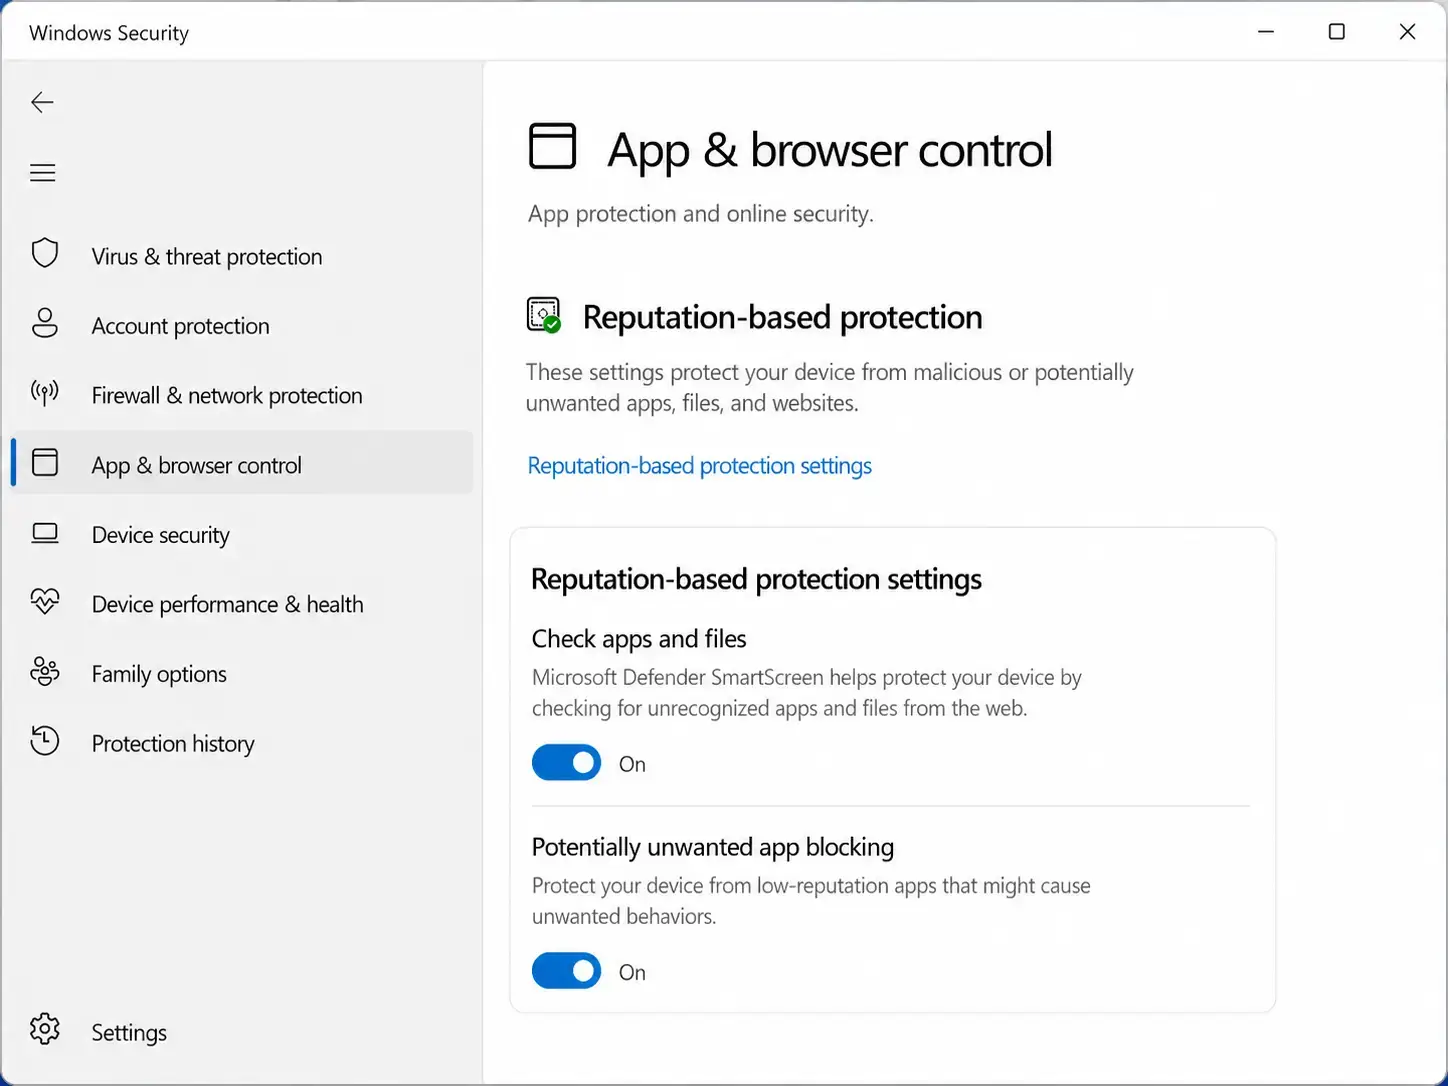Click the Windows Security window title
The image size is (1448, 1086).
tap(109, 33)
